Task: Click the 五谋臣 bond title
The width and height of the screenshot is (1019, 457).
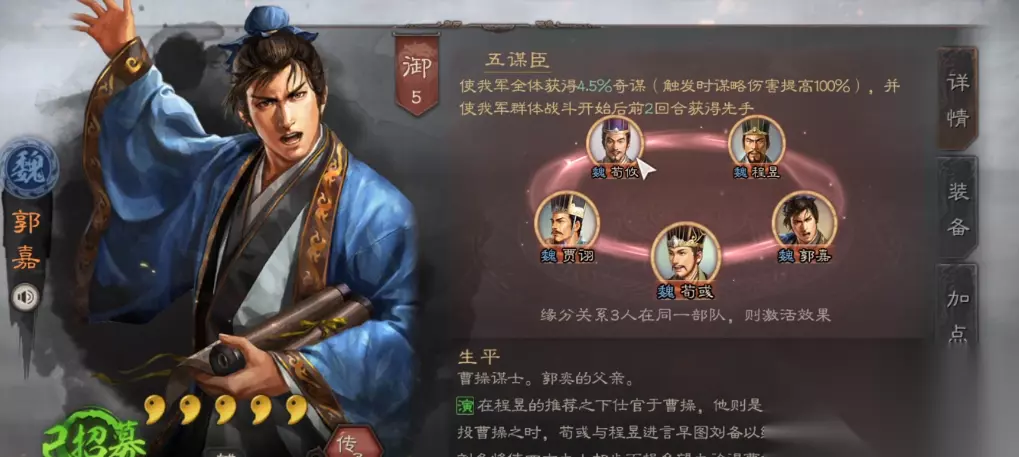Action: pyautogui.click(x=517, y=61)
